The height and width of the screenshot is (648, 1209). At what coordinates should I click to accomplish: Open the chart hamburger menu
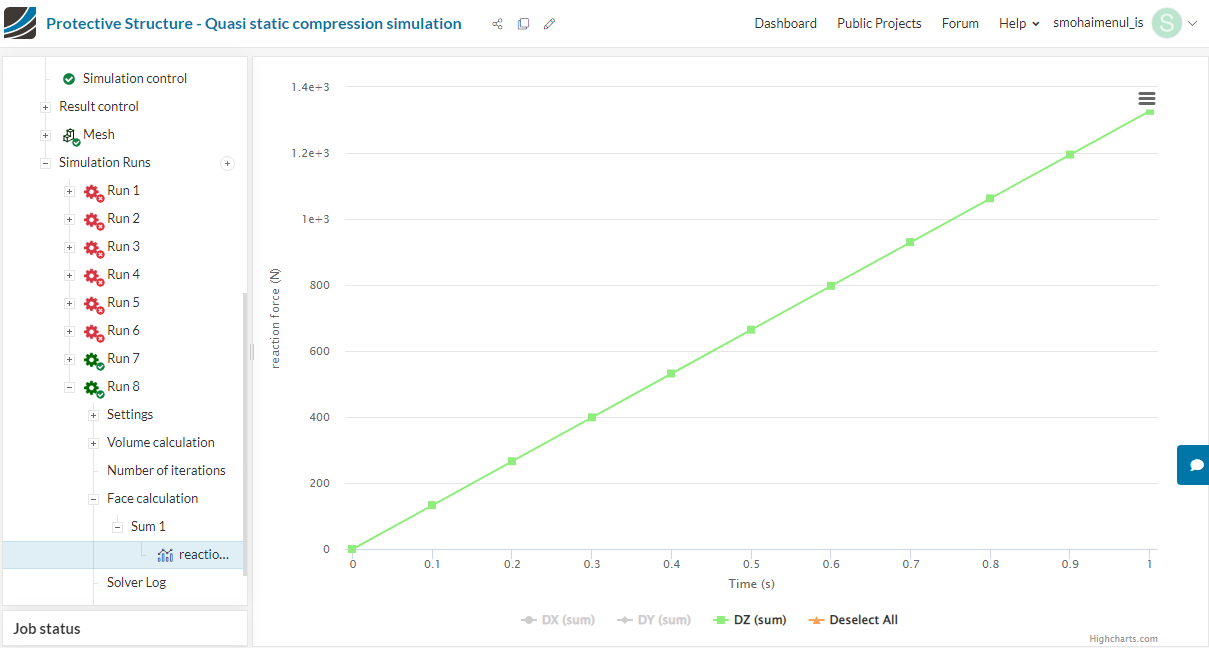(x=1147, y=99)
